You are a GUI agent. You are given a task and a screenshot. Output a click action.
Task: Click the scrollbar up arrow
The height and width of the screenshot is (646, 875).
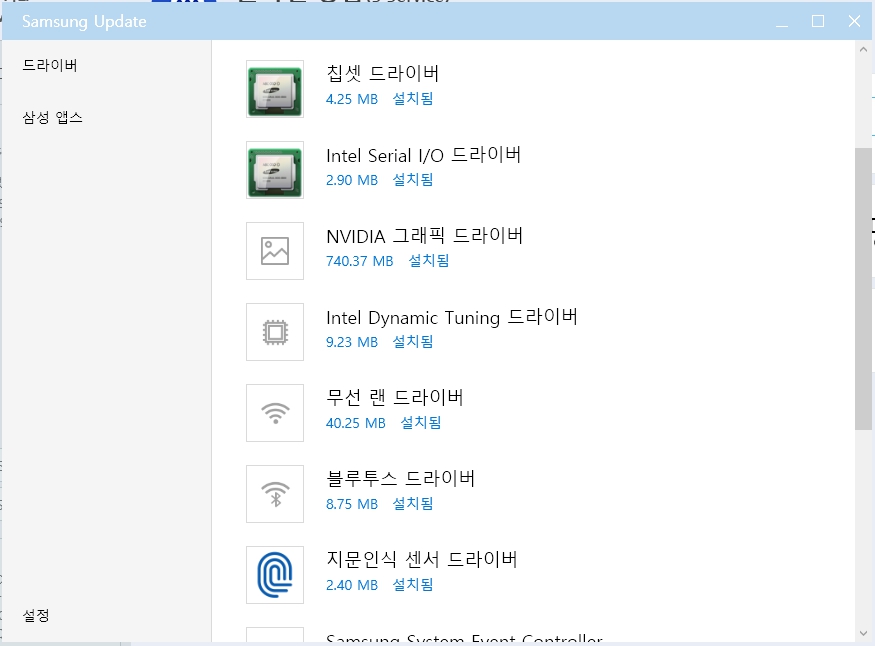coord(863,50)
